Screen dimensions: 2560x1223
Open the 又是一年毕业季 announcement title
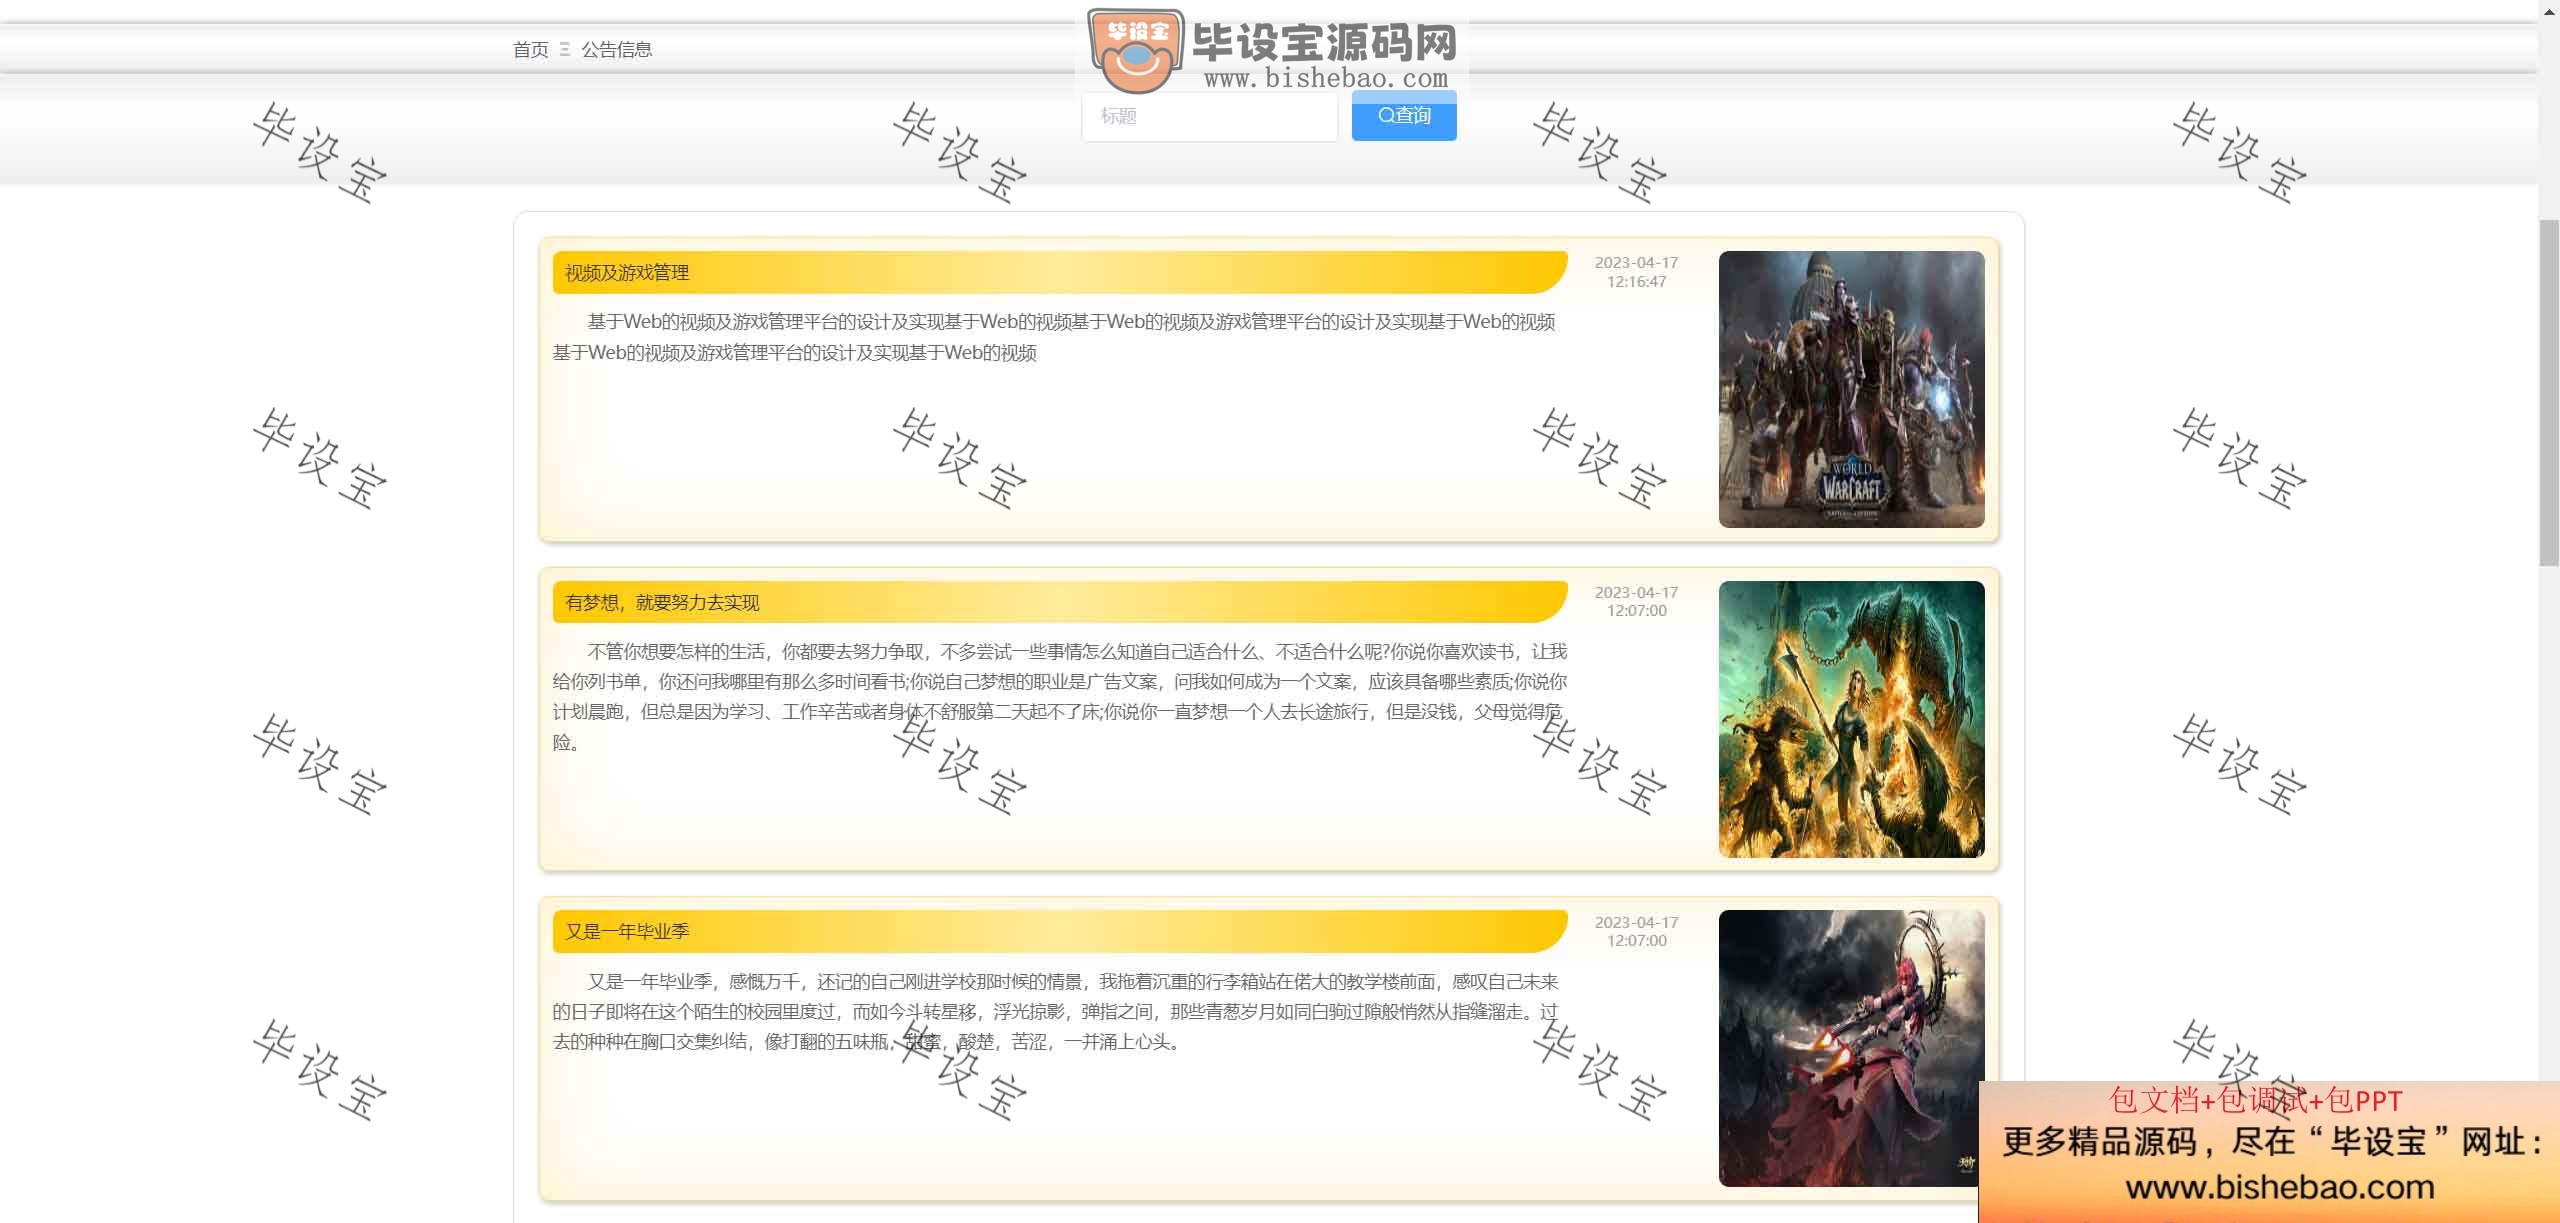click(x=627, y=931)
